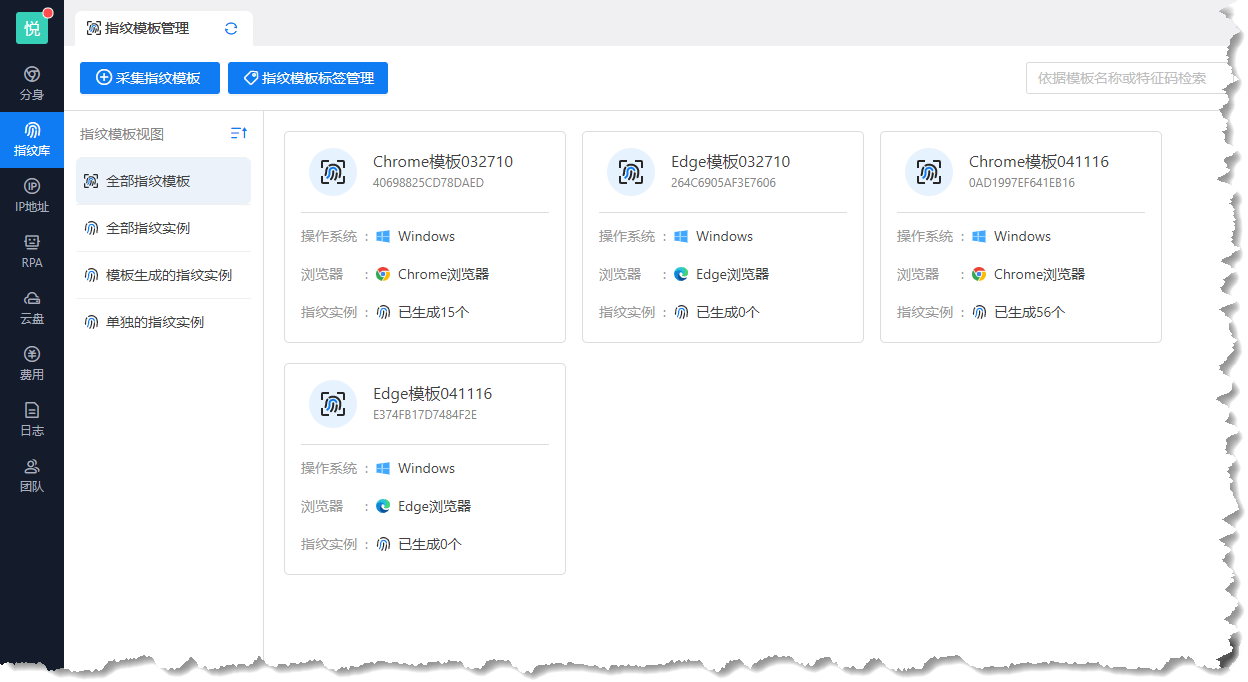The image size is (1248, 682).
Task: Focus the template name search field
Action: tap(1128, 78)
